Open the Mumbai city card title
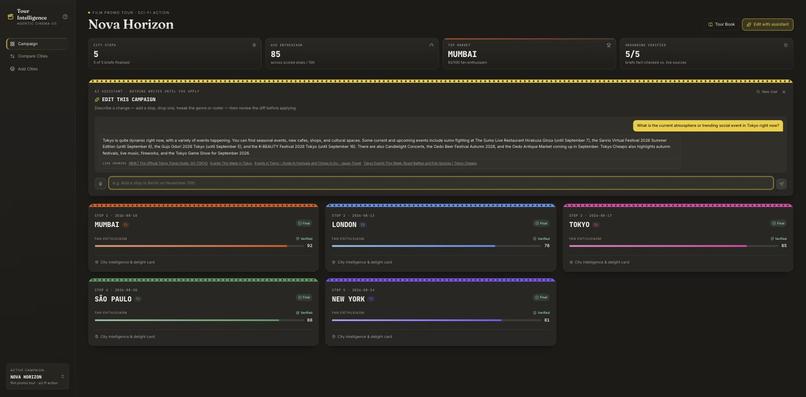806x397 pixels. 106,225
